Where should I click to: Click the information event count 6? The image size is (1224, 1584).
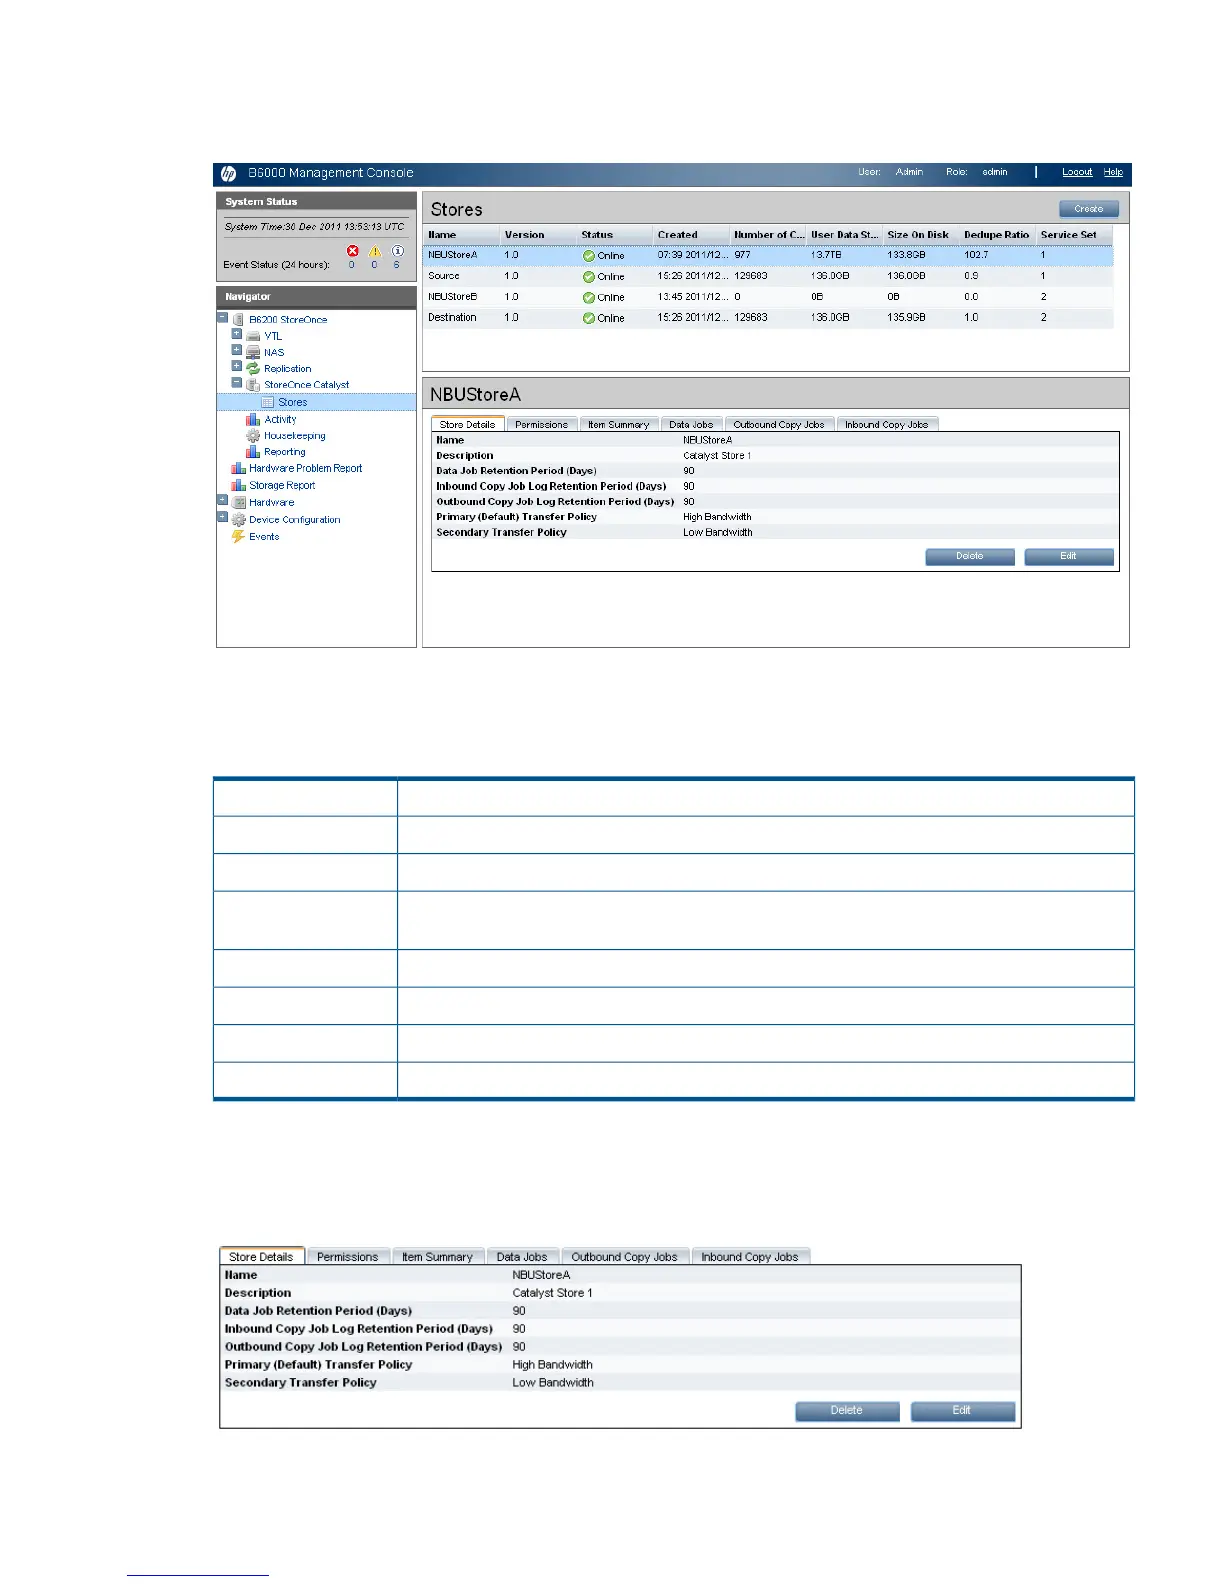point(396,265)
